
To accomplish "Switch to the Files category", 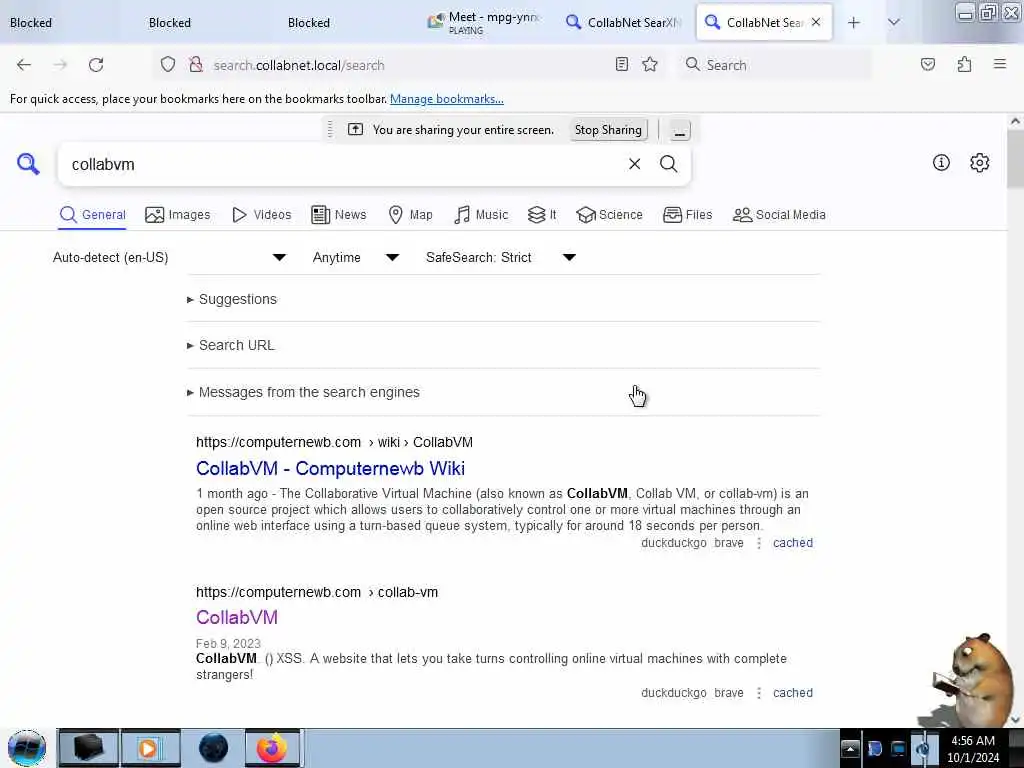I will (x=687, y=215).
